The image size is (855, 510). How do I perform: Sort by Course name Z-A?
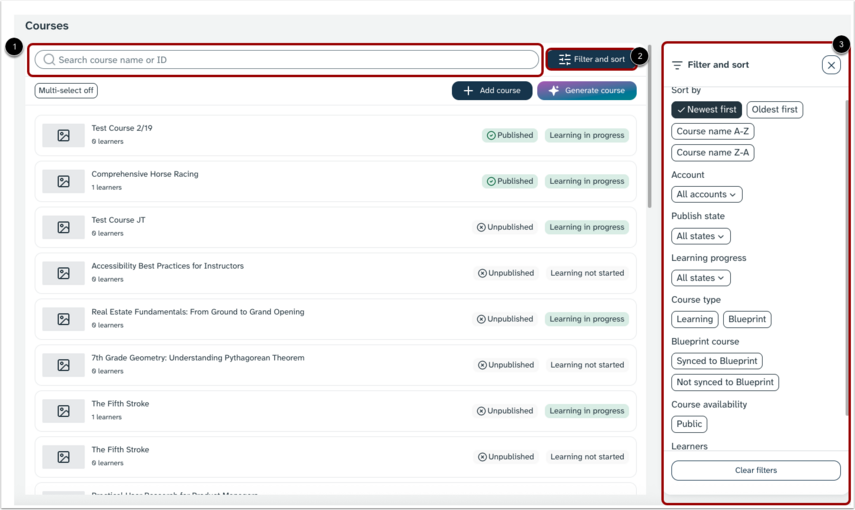pyautogui.click(x=713, y=153)
